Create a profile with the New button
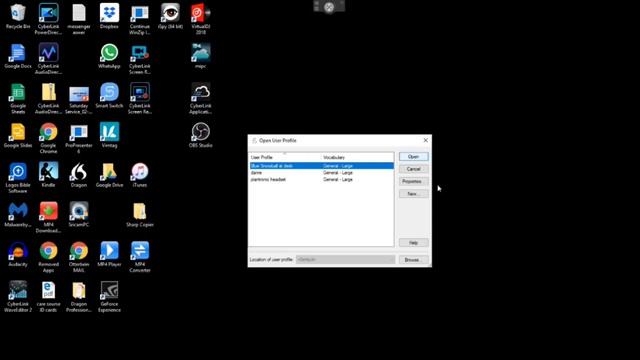 [413, 194]
